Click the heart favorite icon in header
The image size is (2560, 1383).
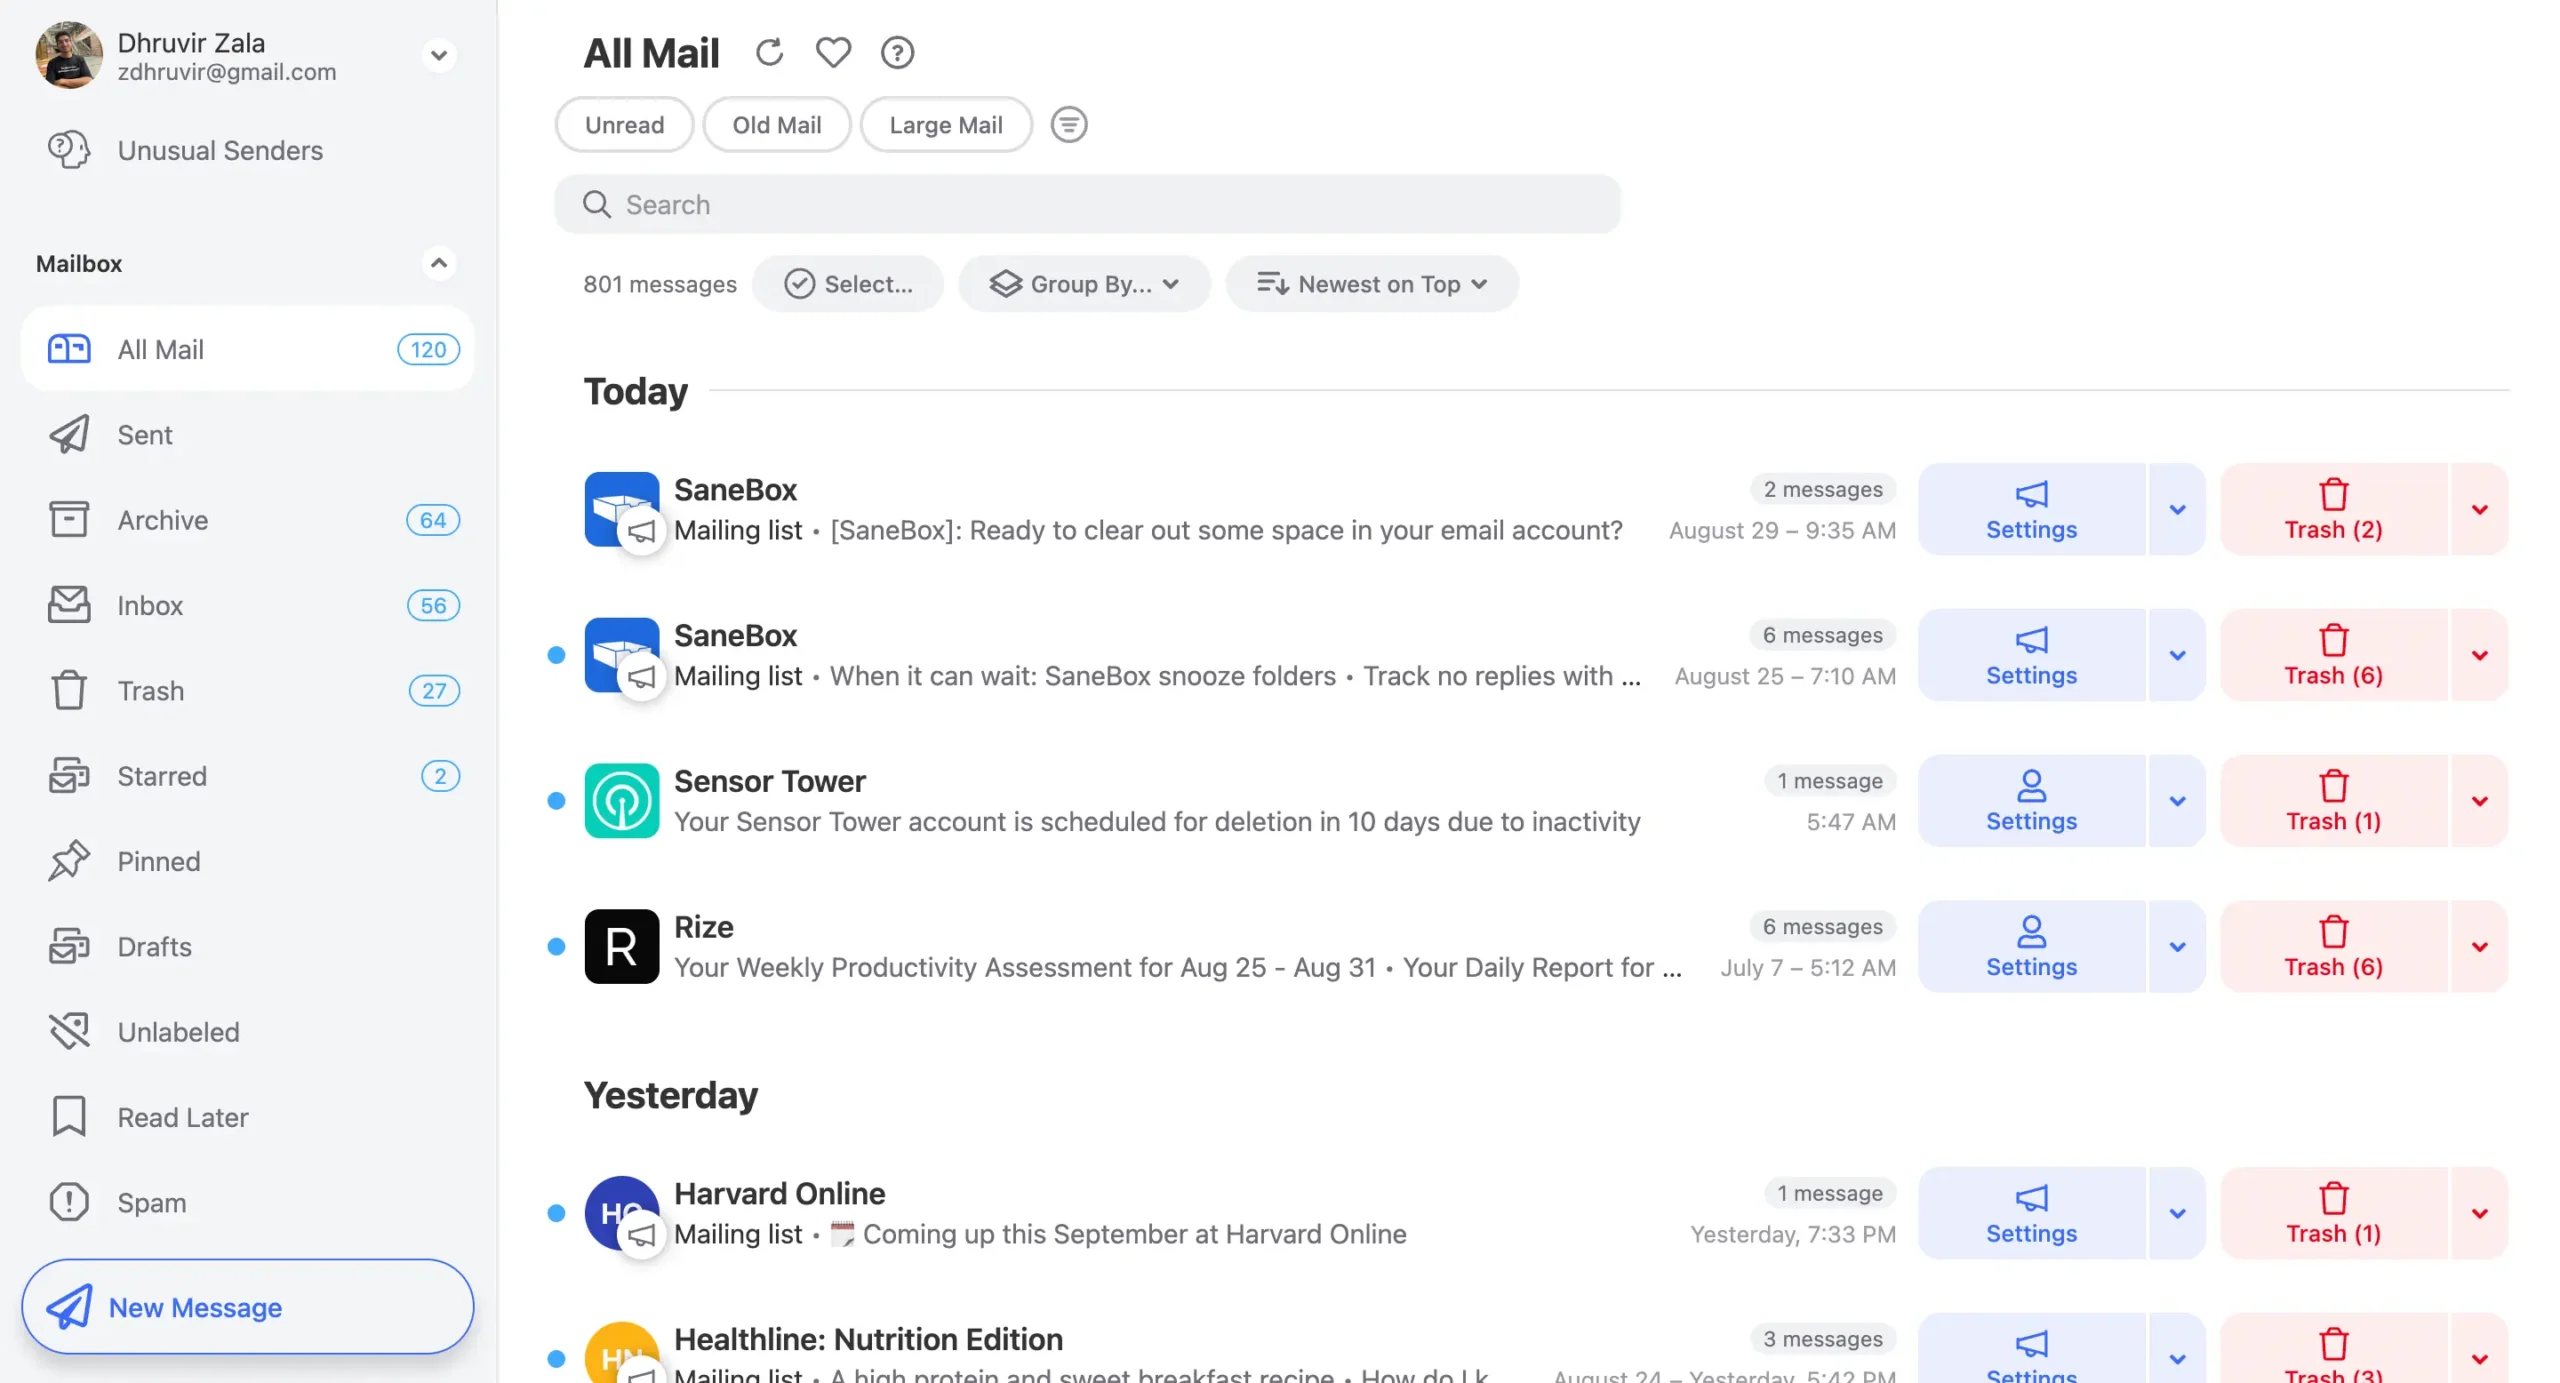click(832, 52)
